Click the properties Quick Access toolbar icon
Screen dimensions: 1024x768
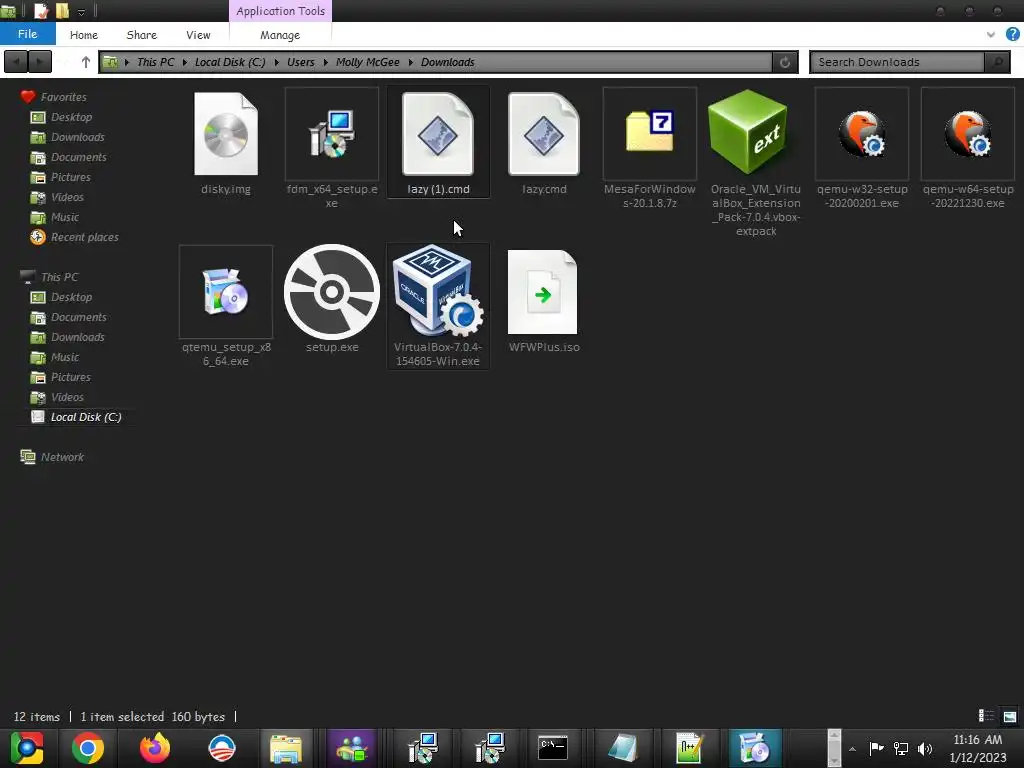tap(41, 11)
